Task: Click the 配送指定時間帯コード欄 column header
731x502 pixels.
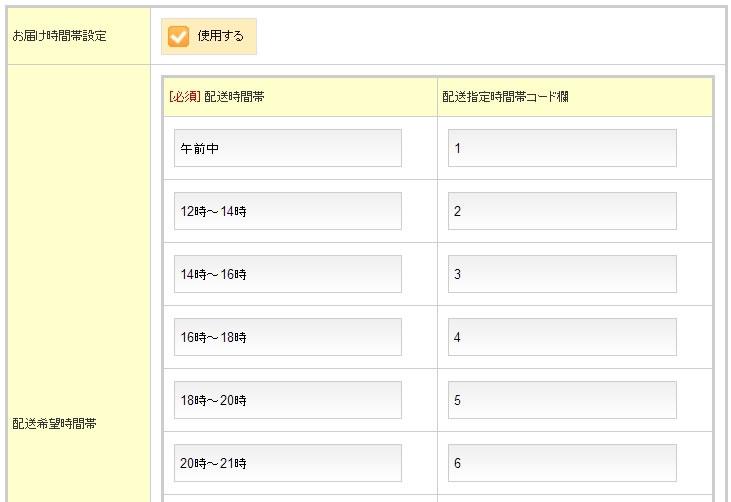Action: [x=505, y=97]
